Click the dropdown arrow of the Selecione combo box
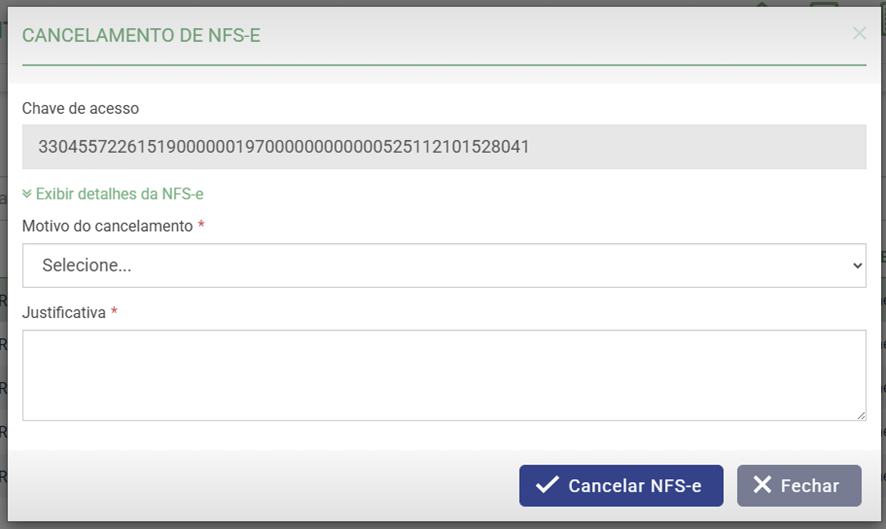This screenshot has width=886, height=529. tap(856, 266)
